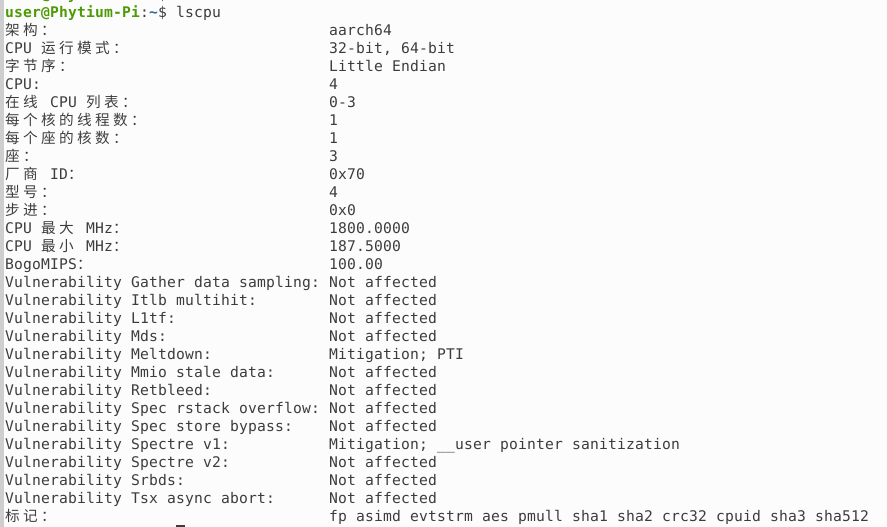Click the 100.00 BogoMIPS value

(356, 264)
